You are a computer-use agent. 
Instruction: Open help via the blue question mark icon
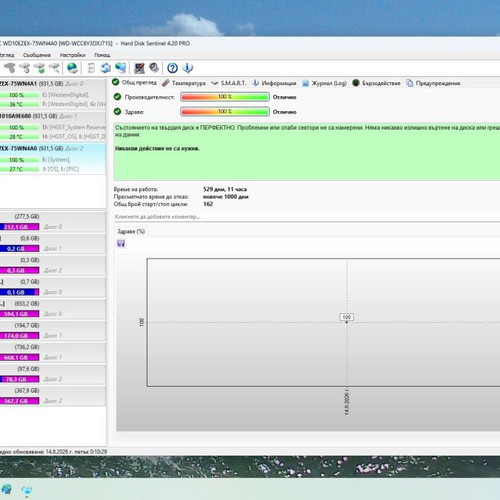[172, 68]
